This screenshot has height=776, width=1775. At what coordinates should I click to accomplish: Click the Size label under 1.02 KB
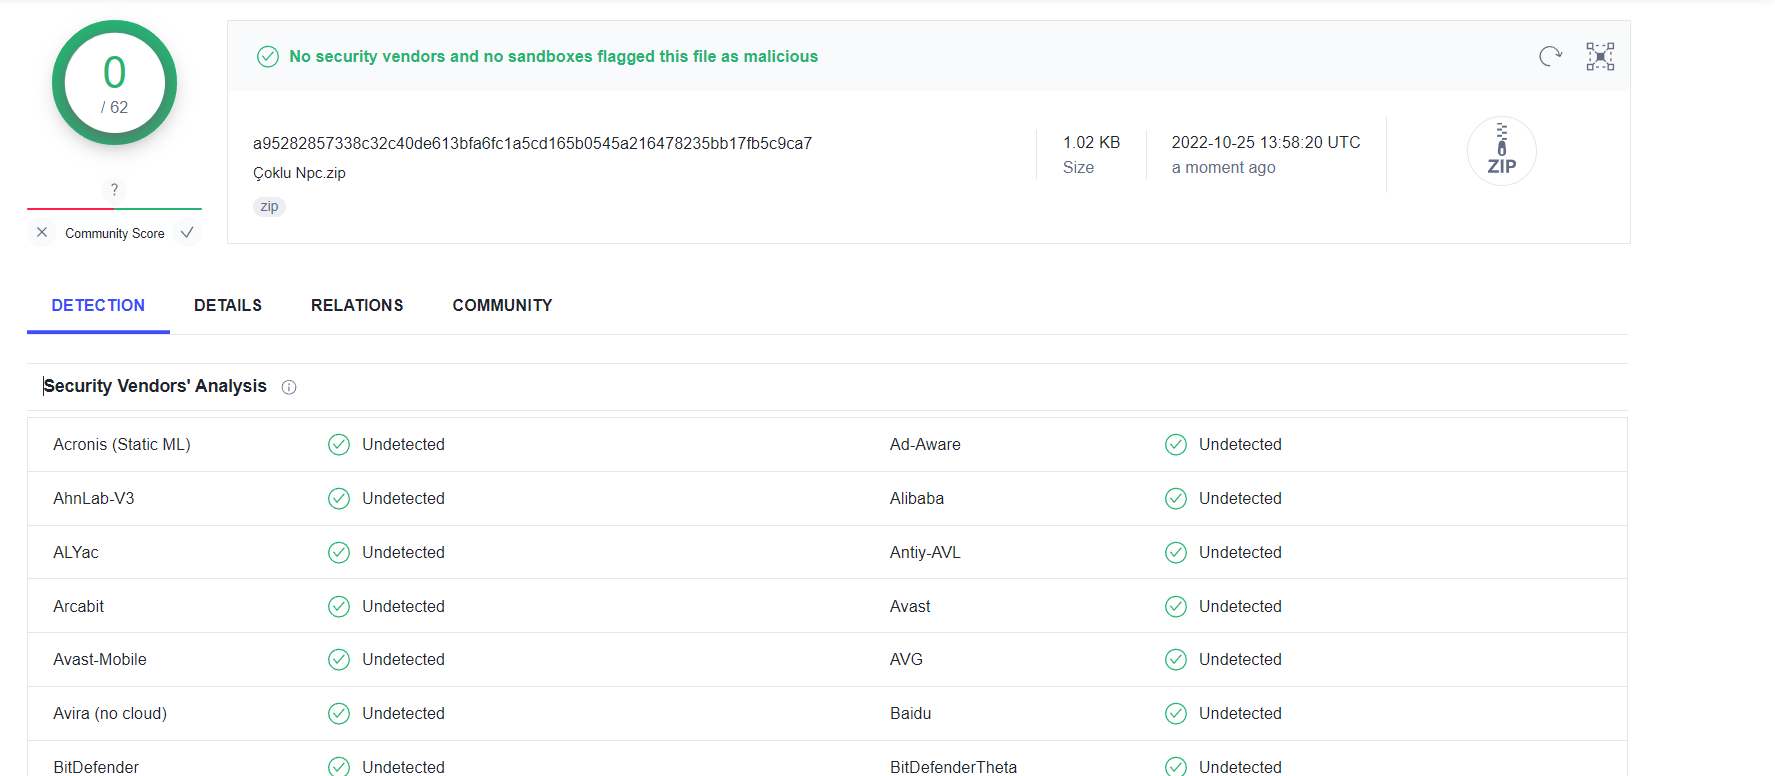(x=1078, y=167)
